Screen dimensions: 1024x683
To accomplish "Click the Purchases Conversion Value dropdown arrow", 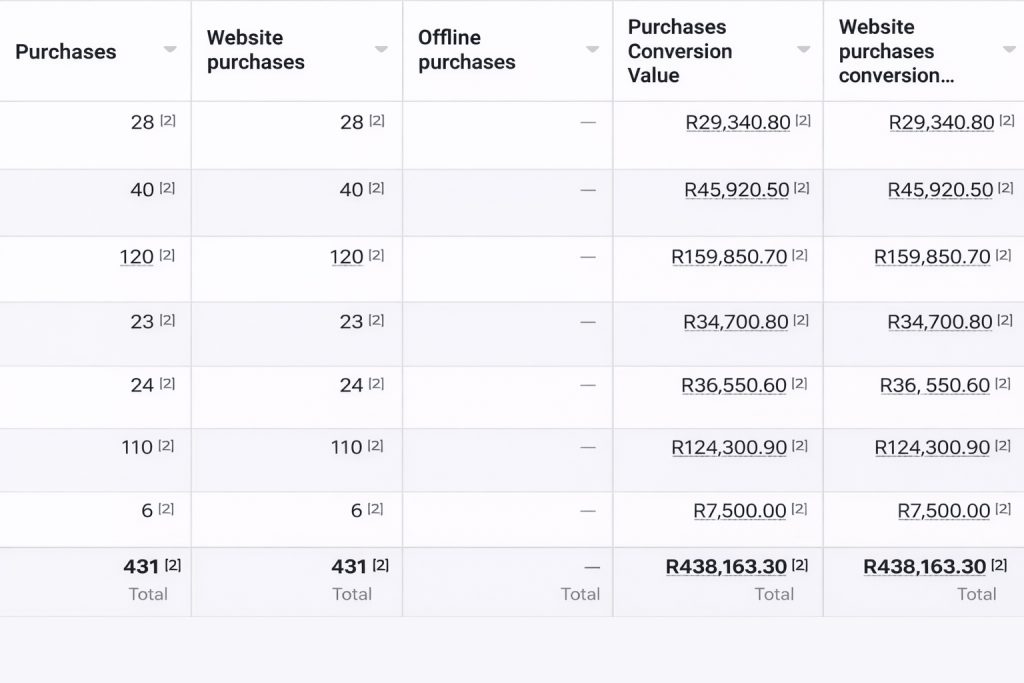I will [x=804, y=50].
